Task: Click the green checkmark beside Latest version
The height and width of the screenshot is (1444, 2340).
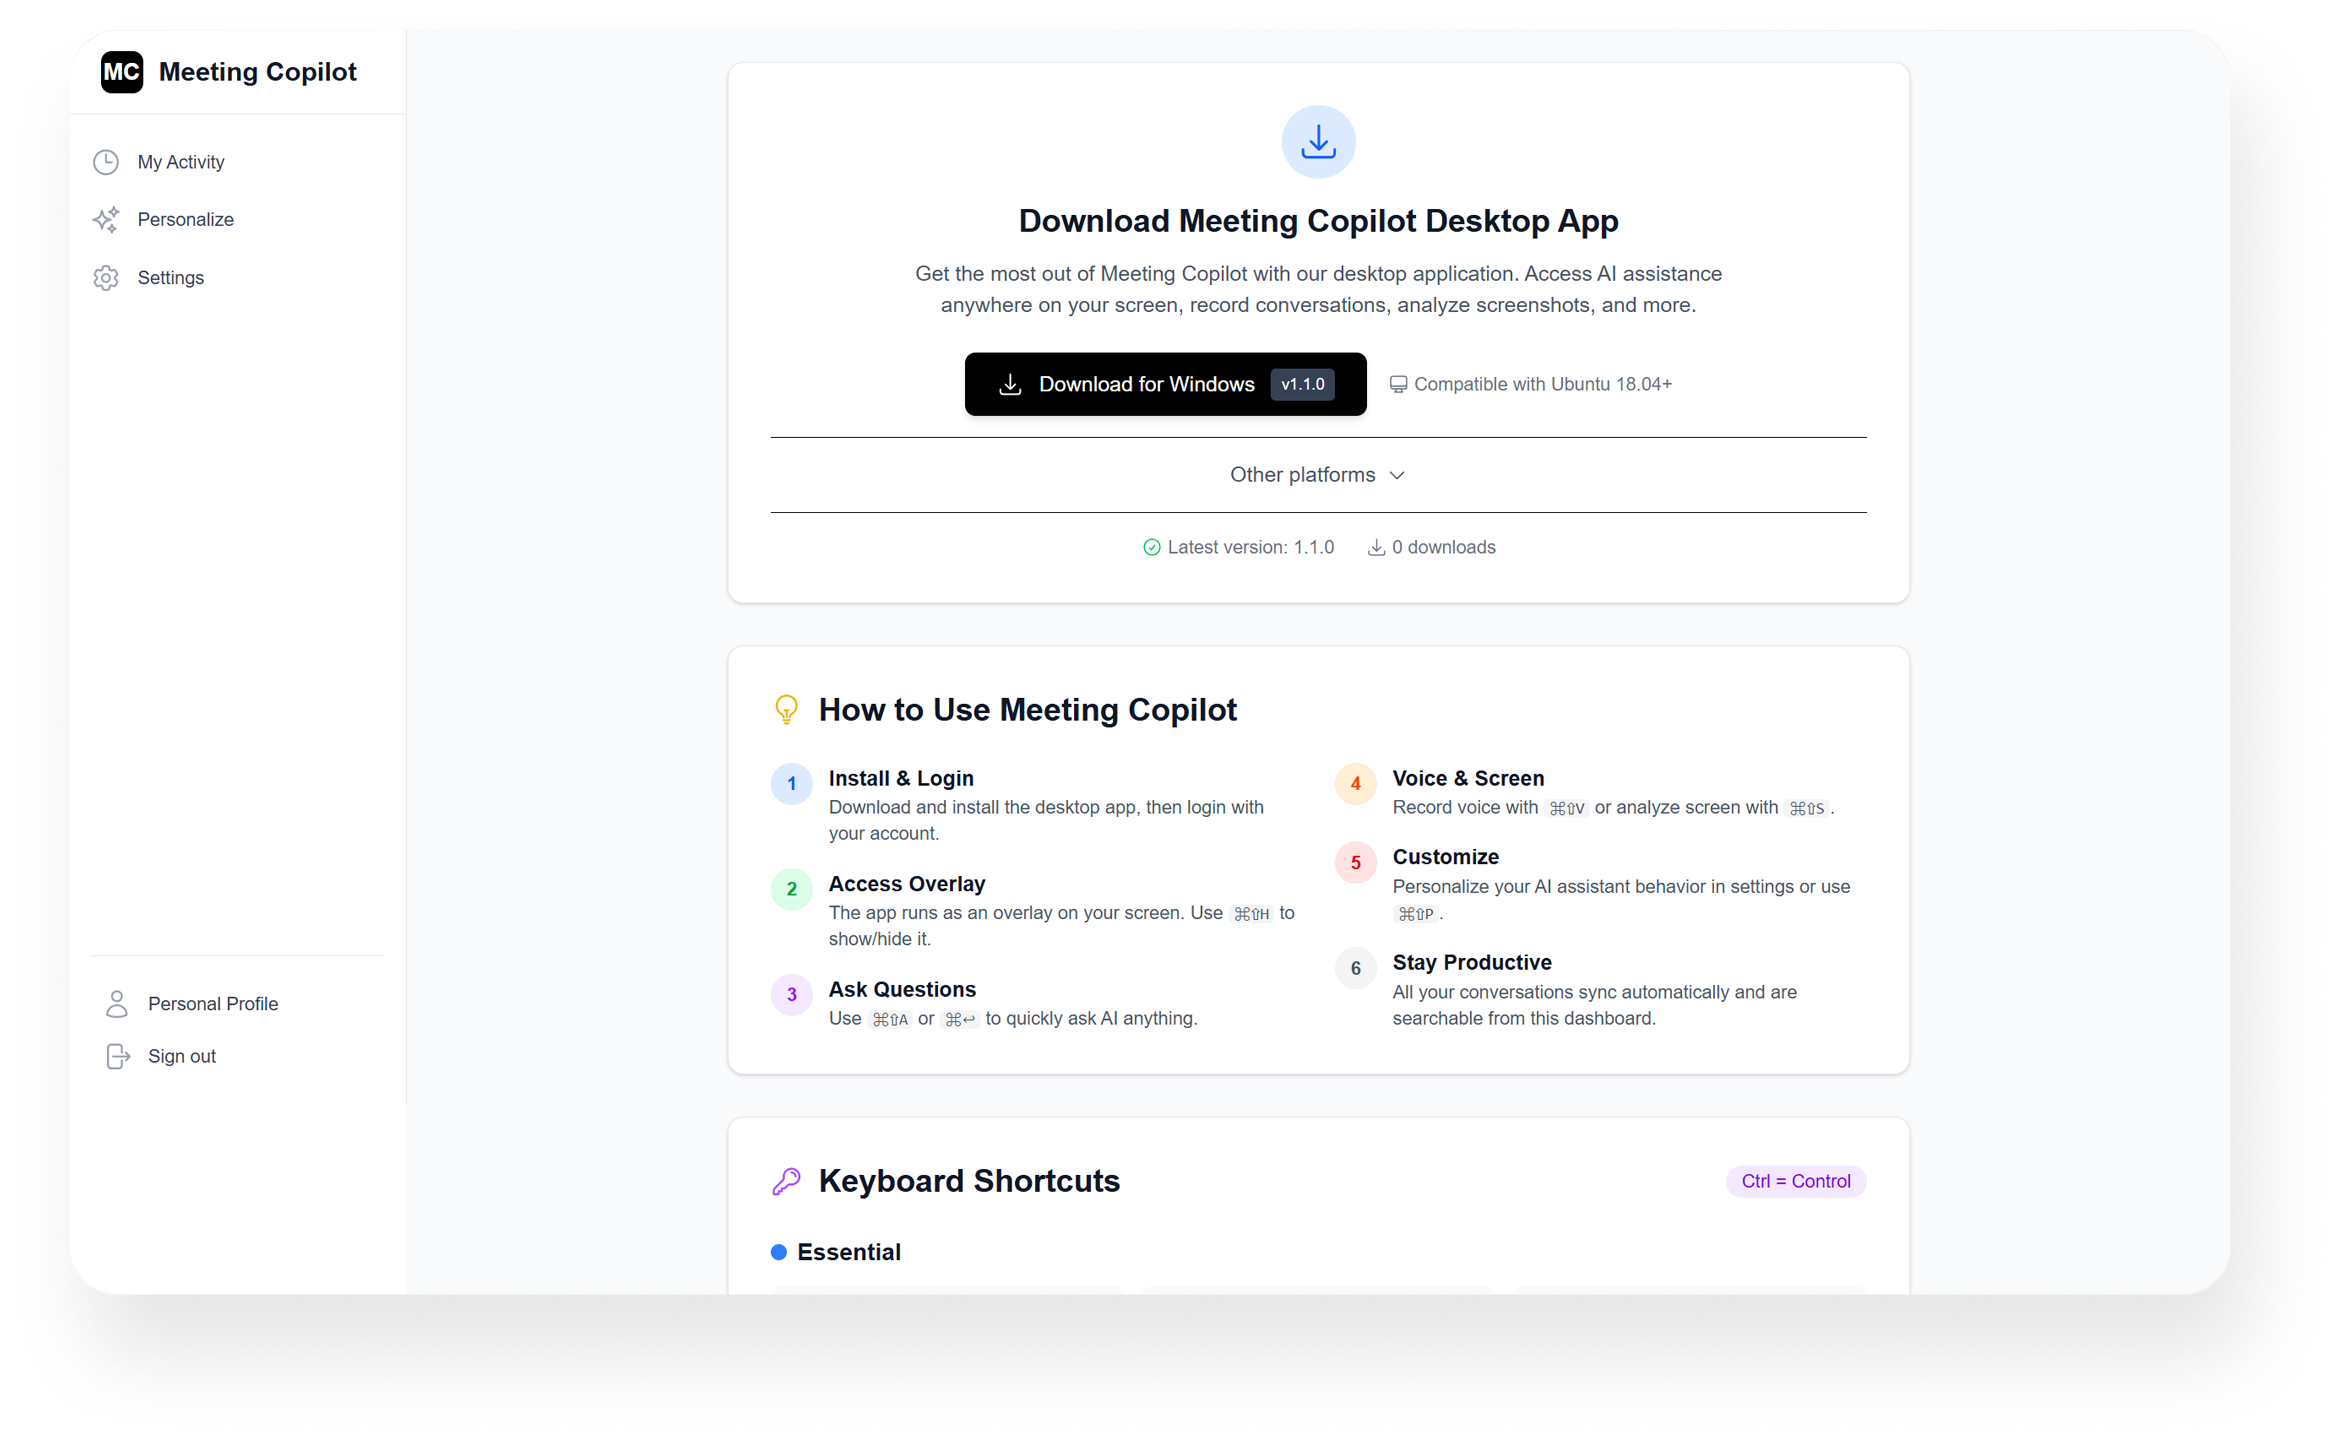Action: point(1151,547)
